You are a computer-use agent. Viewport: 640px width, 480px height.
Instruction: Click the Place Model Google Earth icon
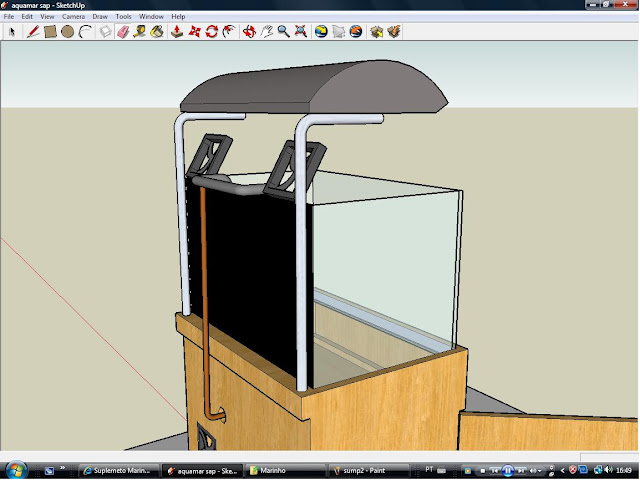pos(356,32)
